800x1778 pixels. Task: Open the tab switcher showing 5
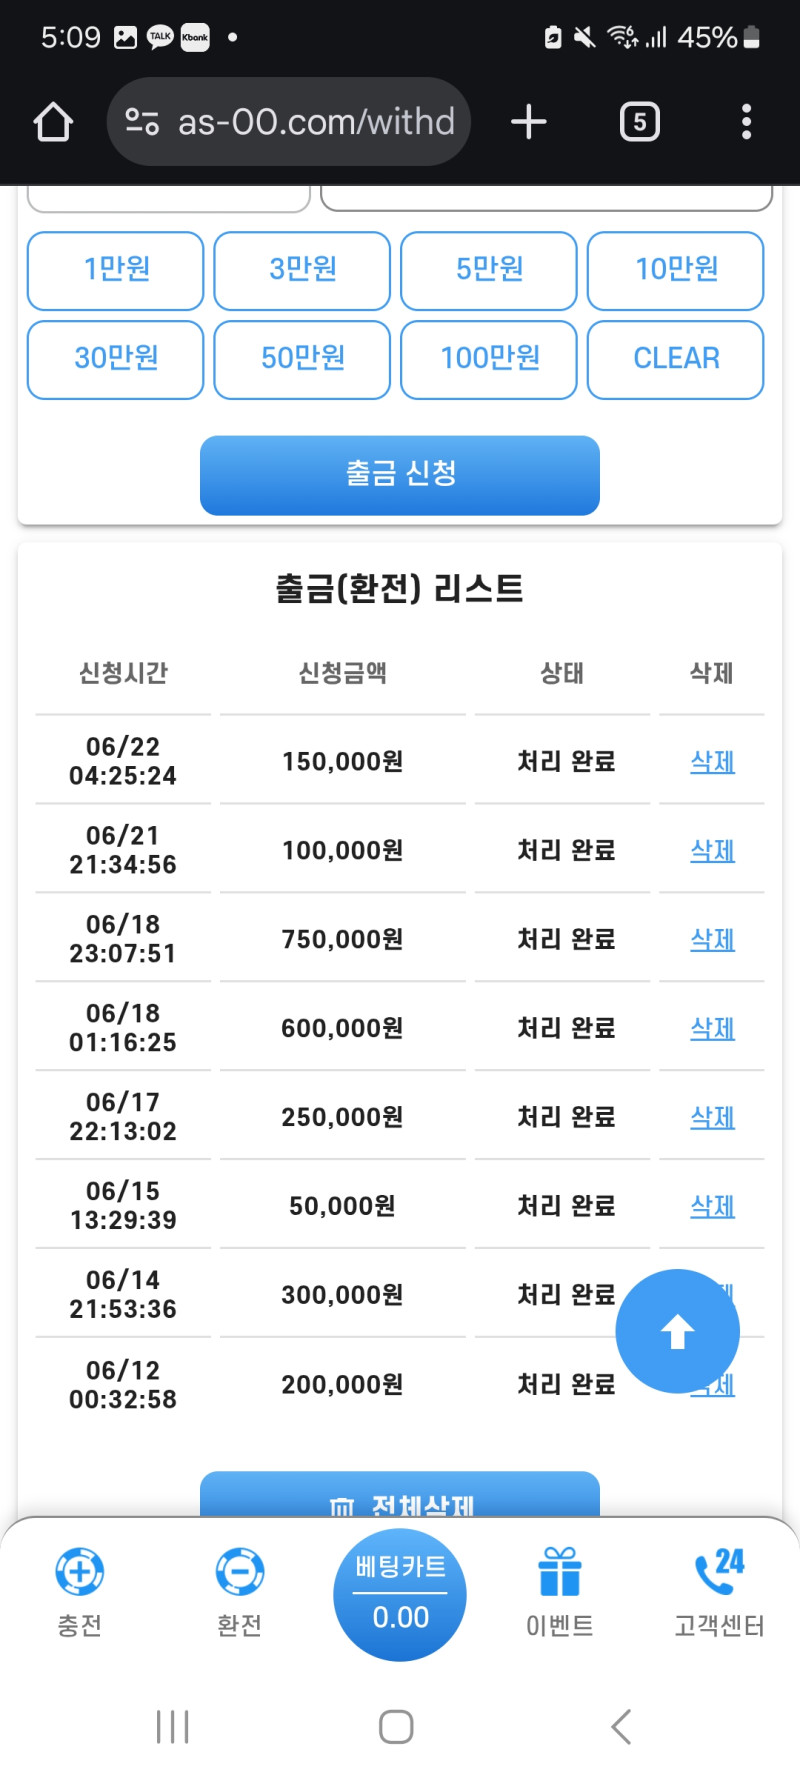pyautogui.click(x=640, y=122)
